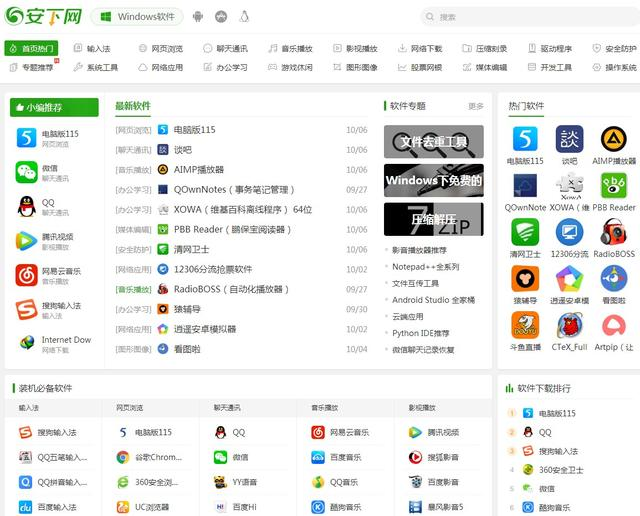
Task: Click the 文件去重工具 banner thumbnail
Action: 433,141
